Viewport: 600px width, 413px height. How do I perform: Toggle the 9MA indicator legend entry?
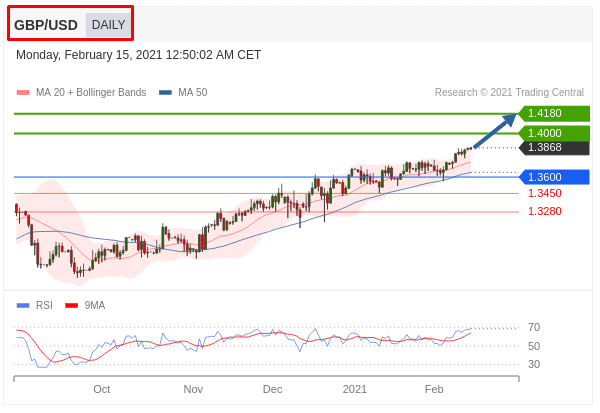pos(86,305)
